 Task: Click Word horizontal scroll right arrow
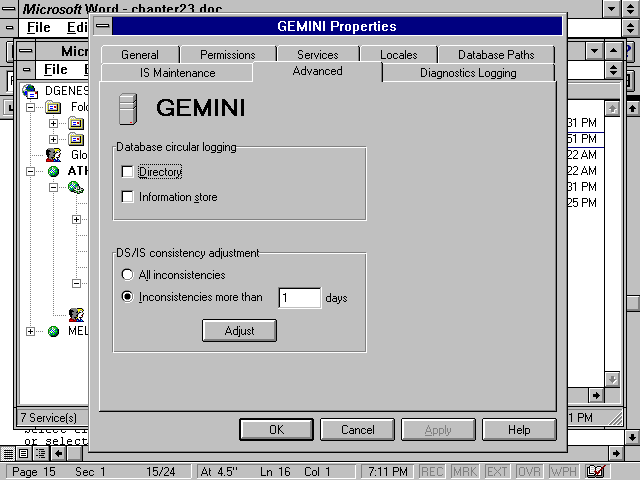point(616,453)
